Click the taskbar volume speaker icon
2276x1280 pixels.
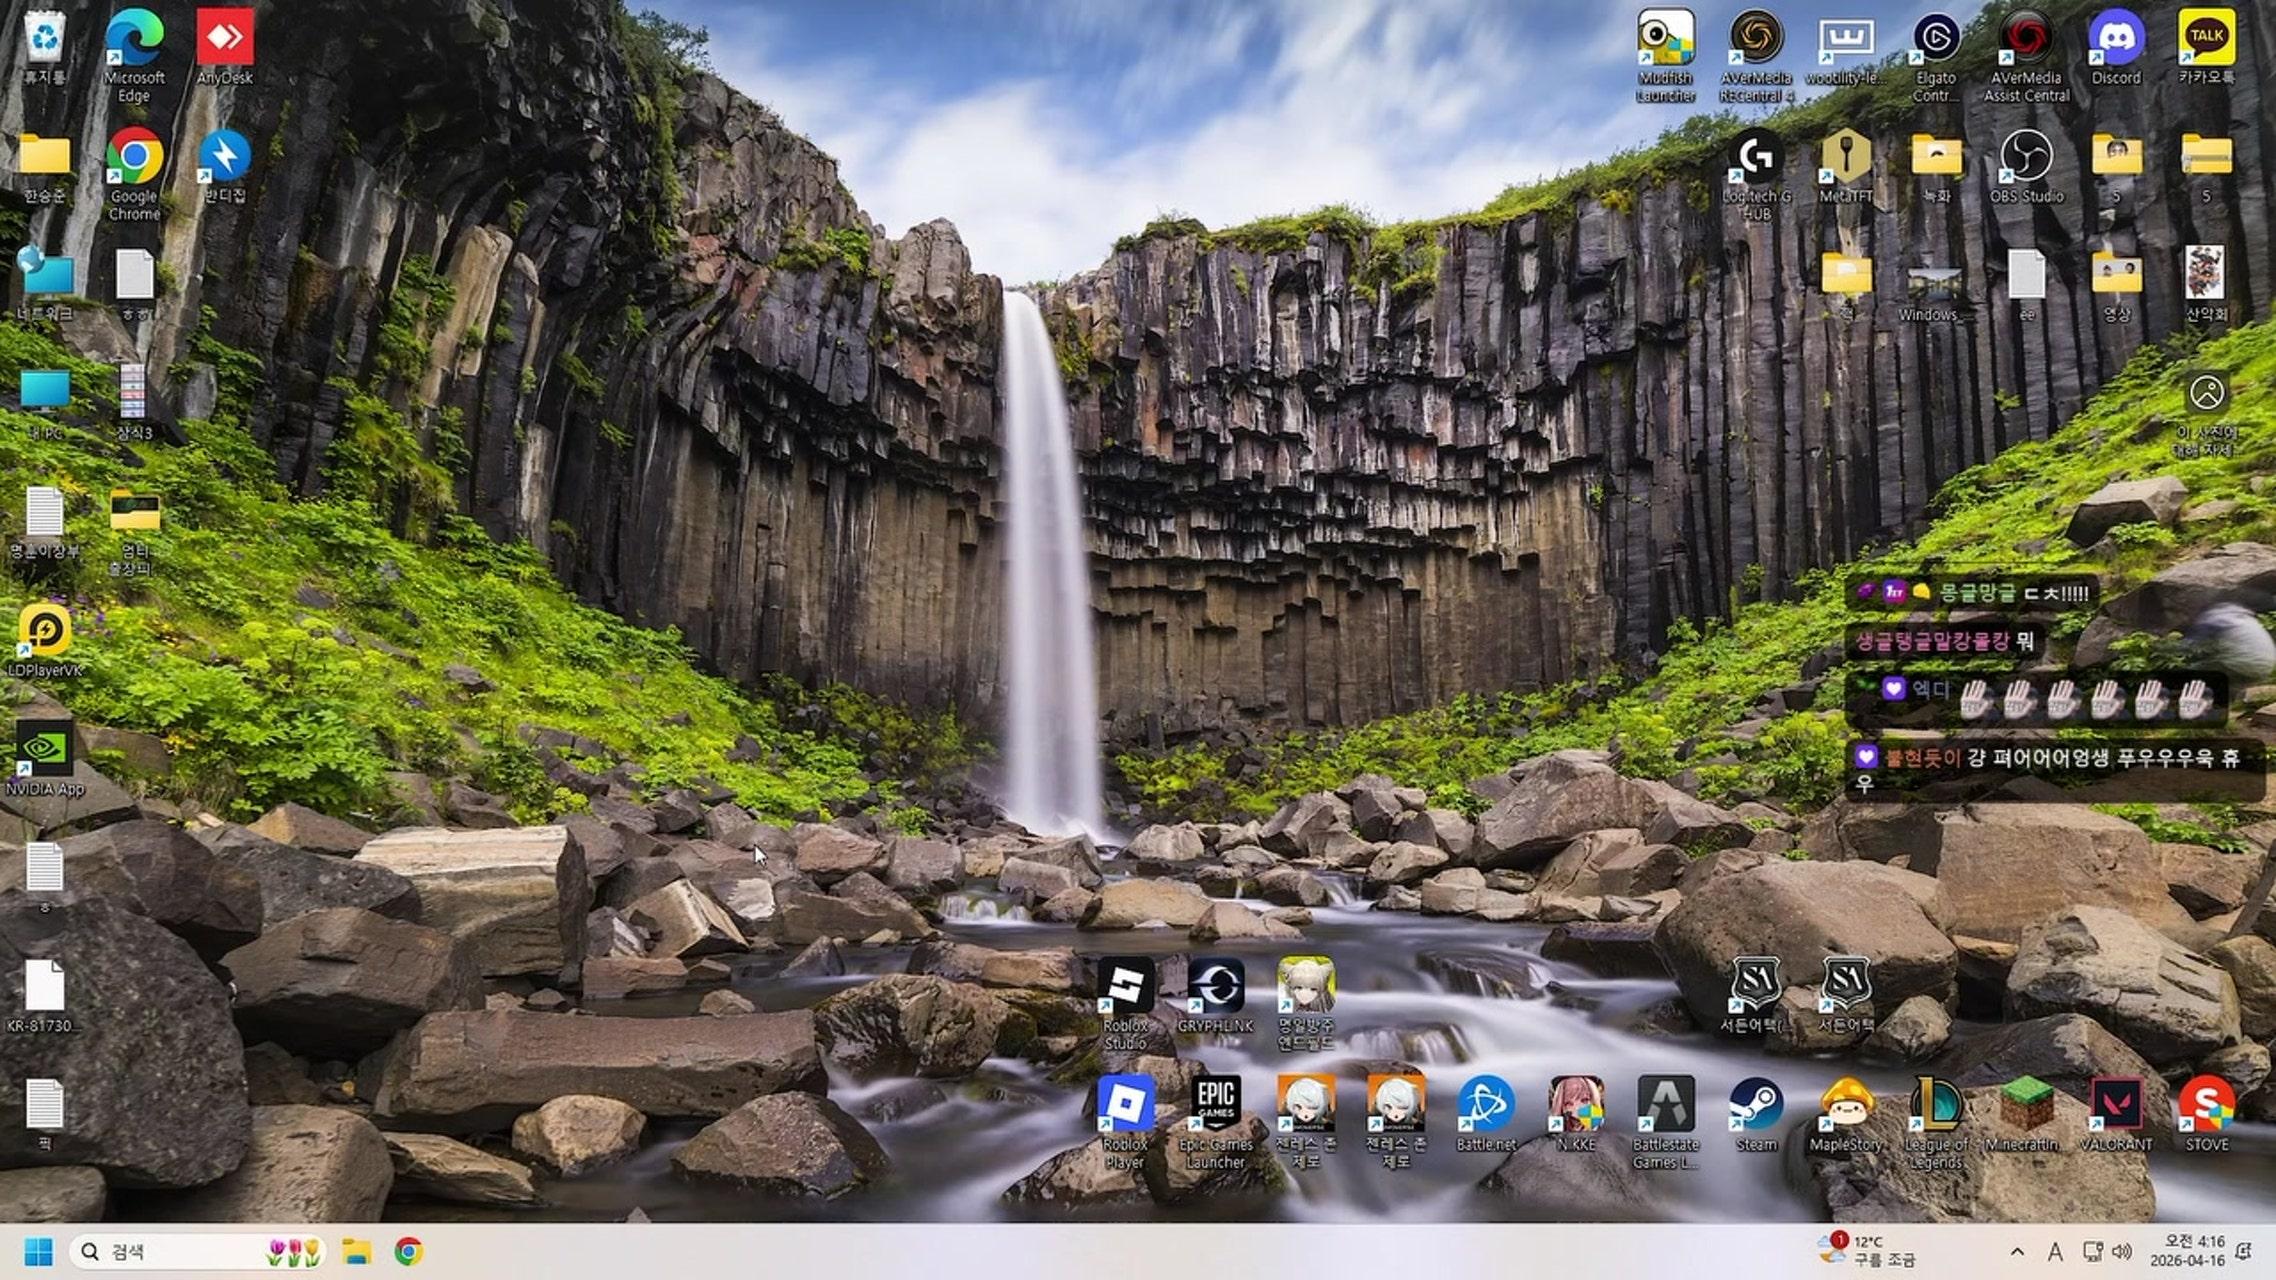point(2123,1252)
